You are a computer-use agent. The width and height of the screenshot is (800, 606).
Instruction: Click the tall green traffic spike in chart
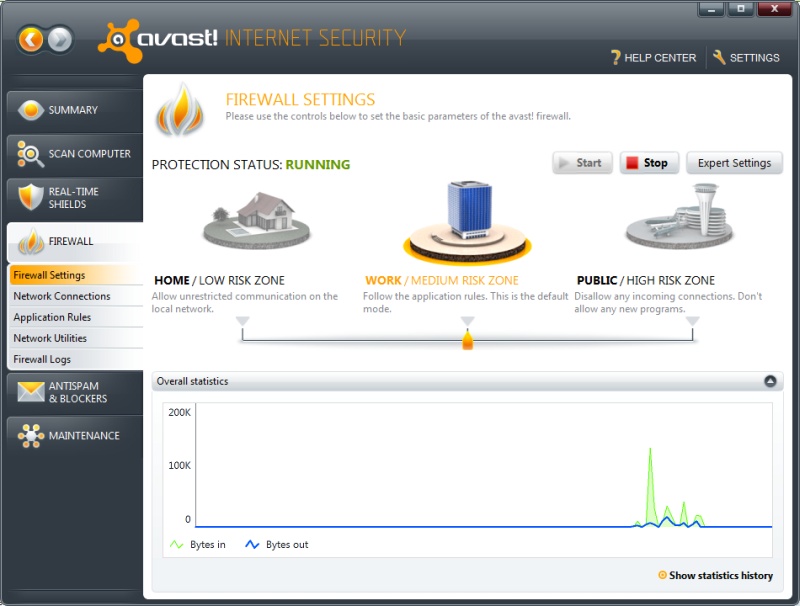click(x=650, y=485)
